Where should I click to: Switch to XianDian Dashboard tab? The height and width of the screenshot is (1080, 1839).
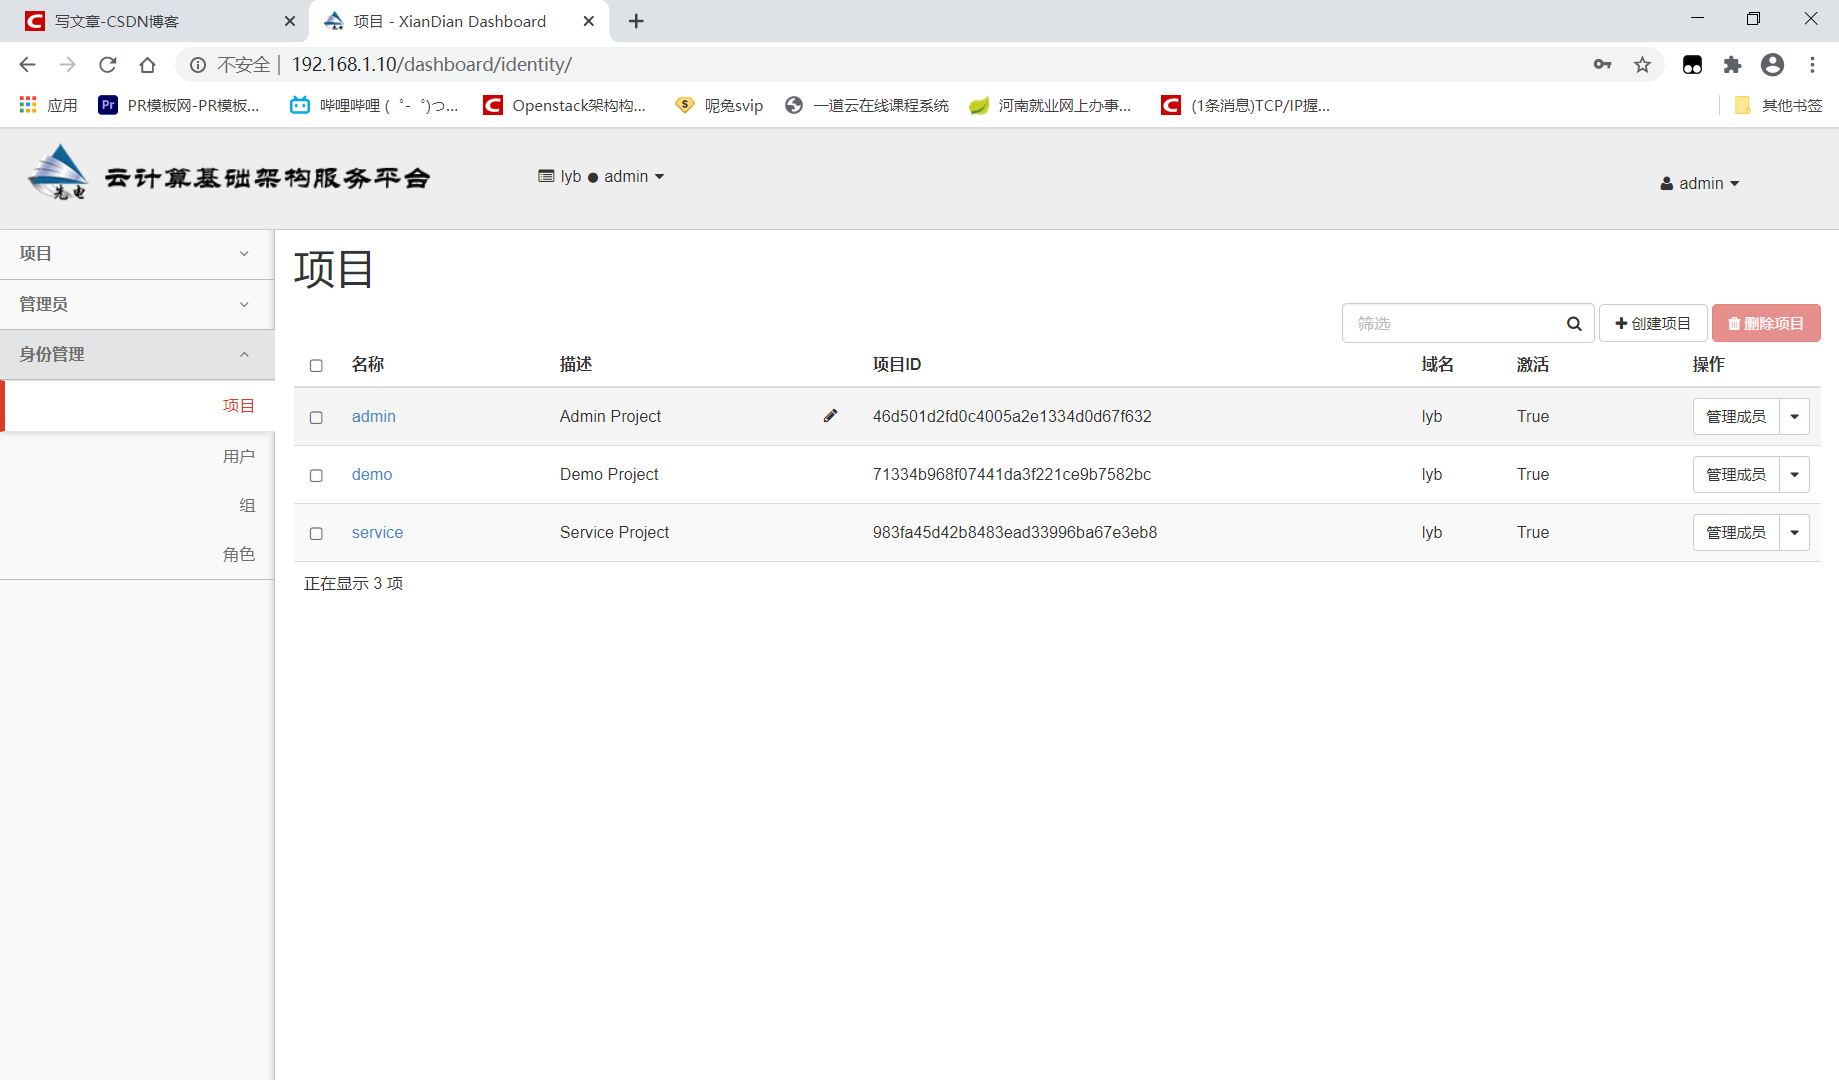(x=460, y=21)
